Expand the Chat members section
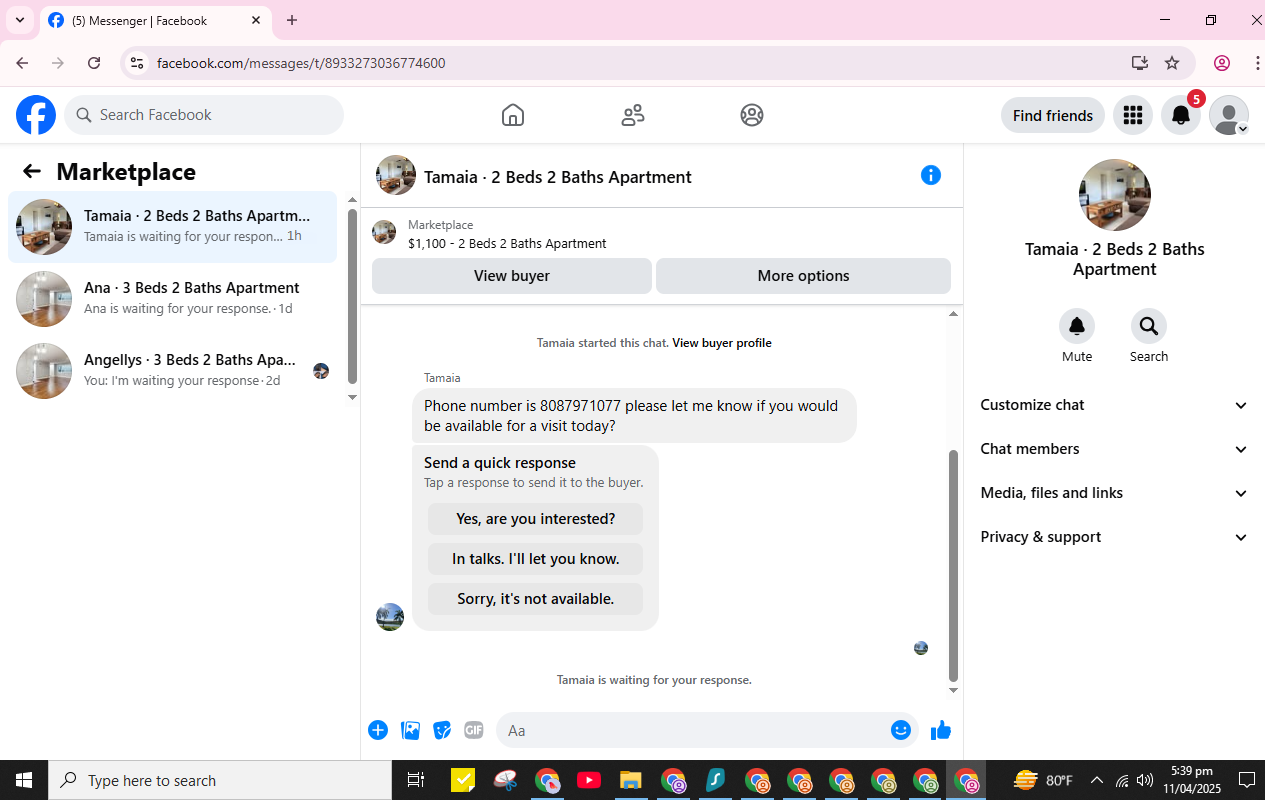 pos(1115,449)
